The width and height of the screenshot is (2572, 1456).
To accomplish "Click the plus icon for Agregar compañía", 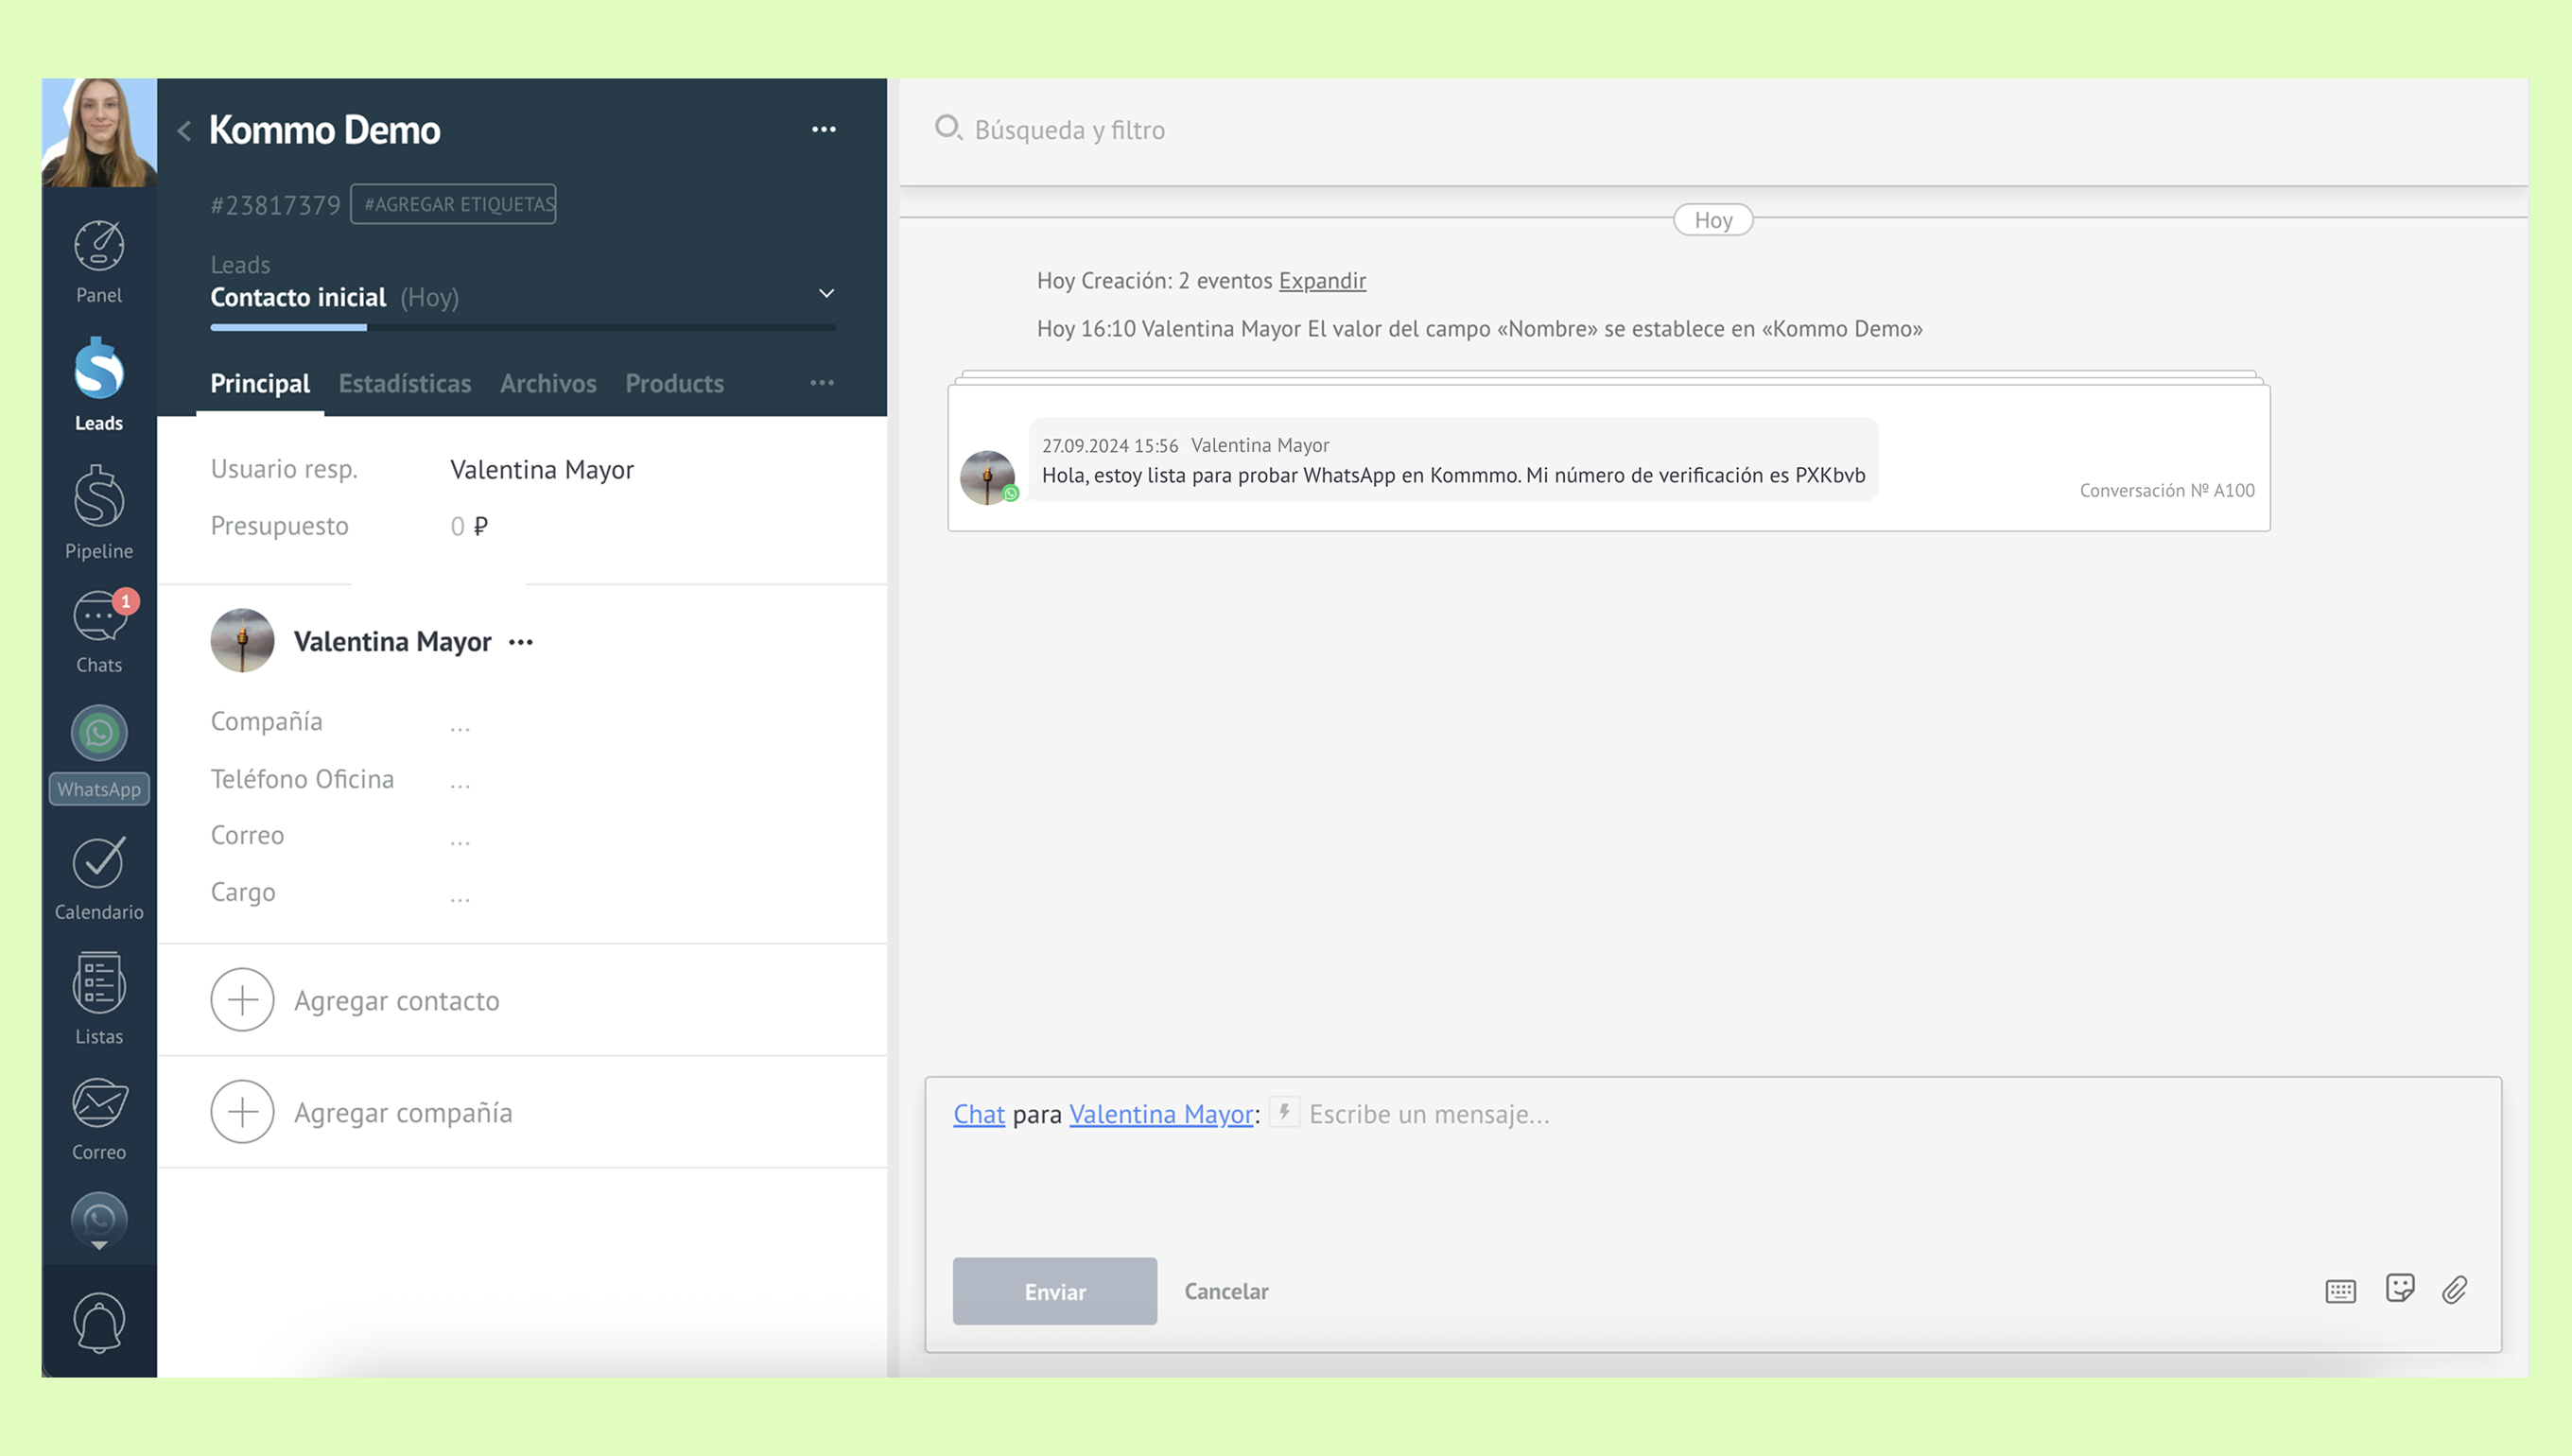I will click(x=242, y=1112).
